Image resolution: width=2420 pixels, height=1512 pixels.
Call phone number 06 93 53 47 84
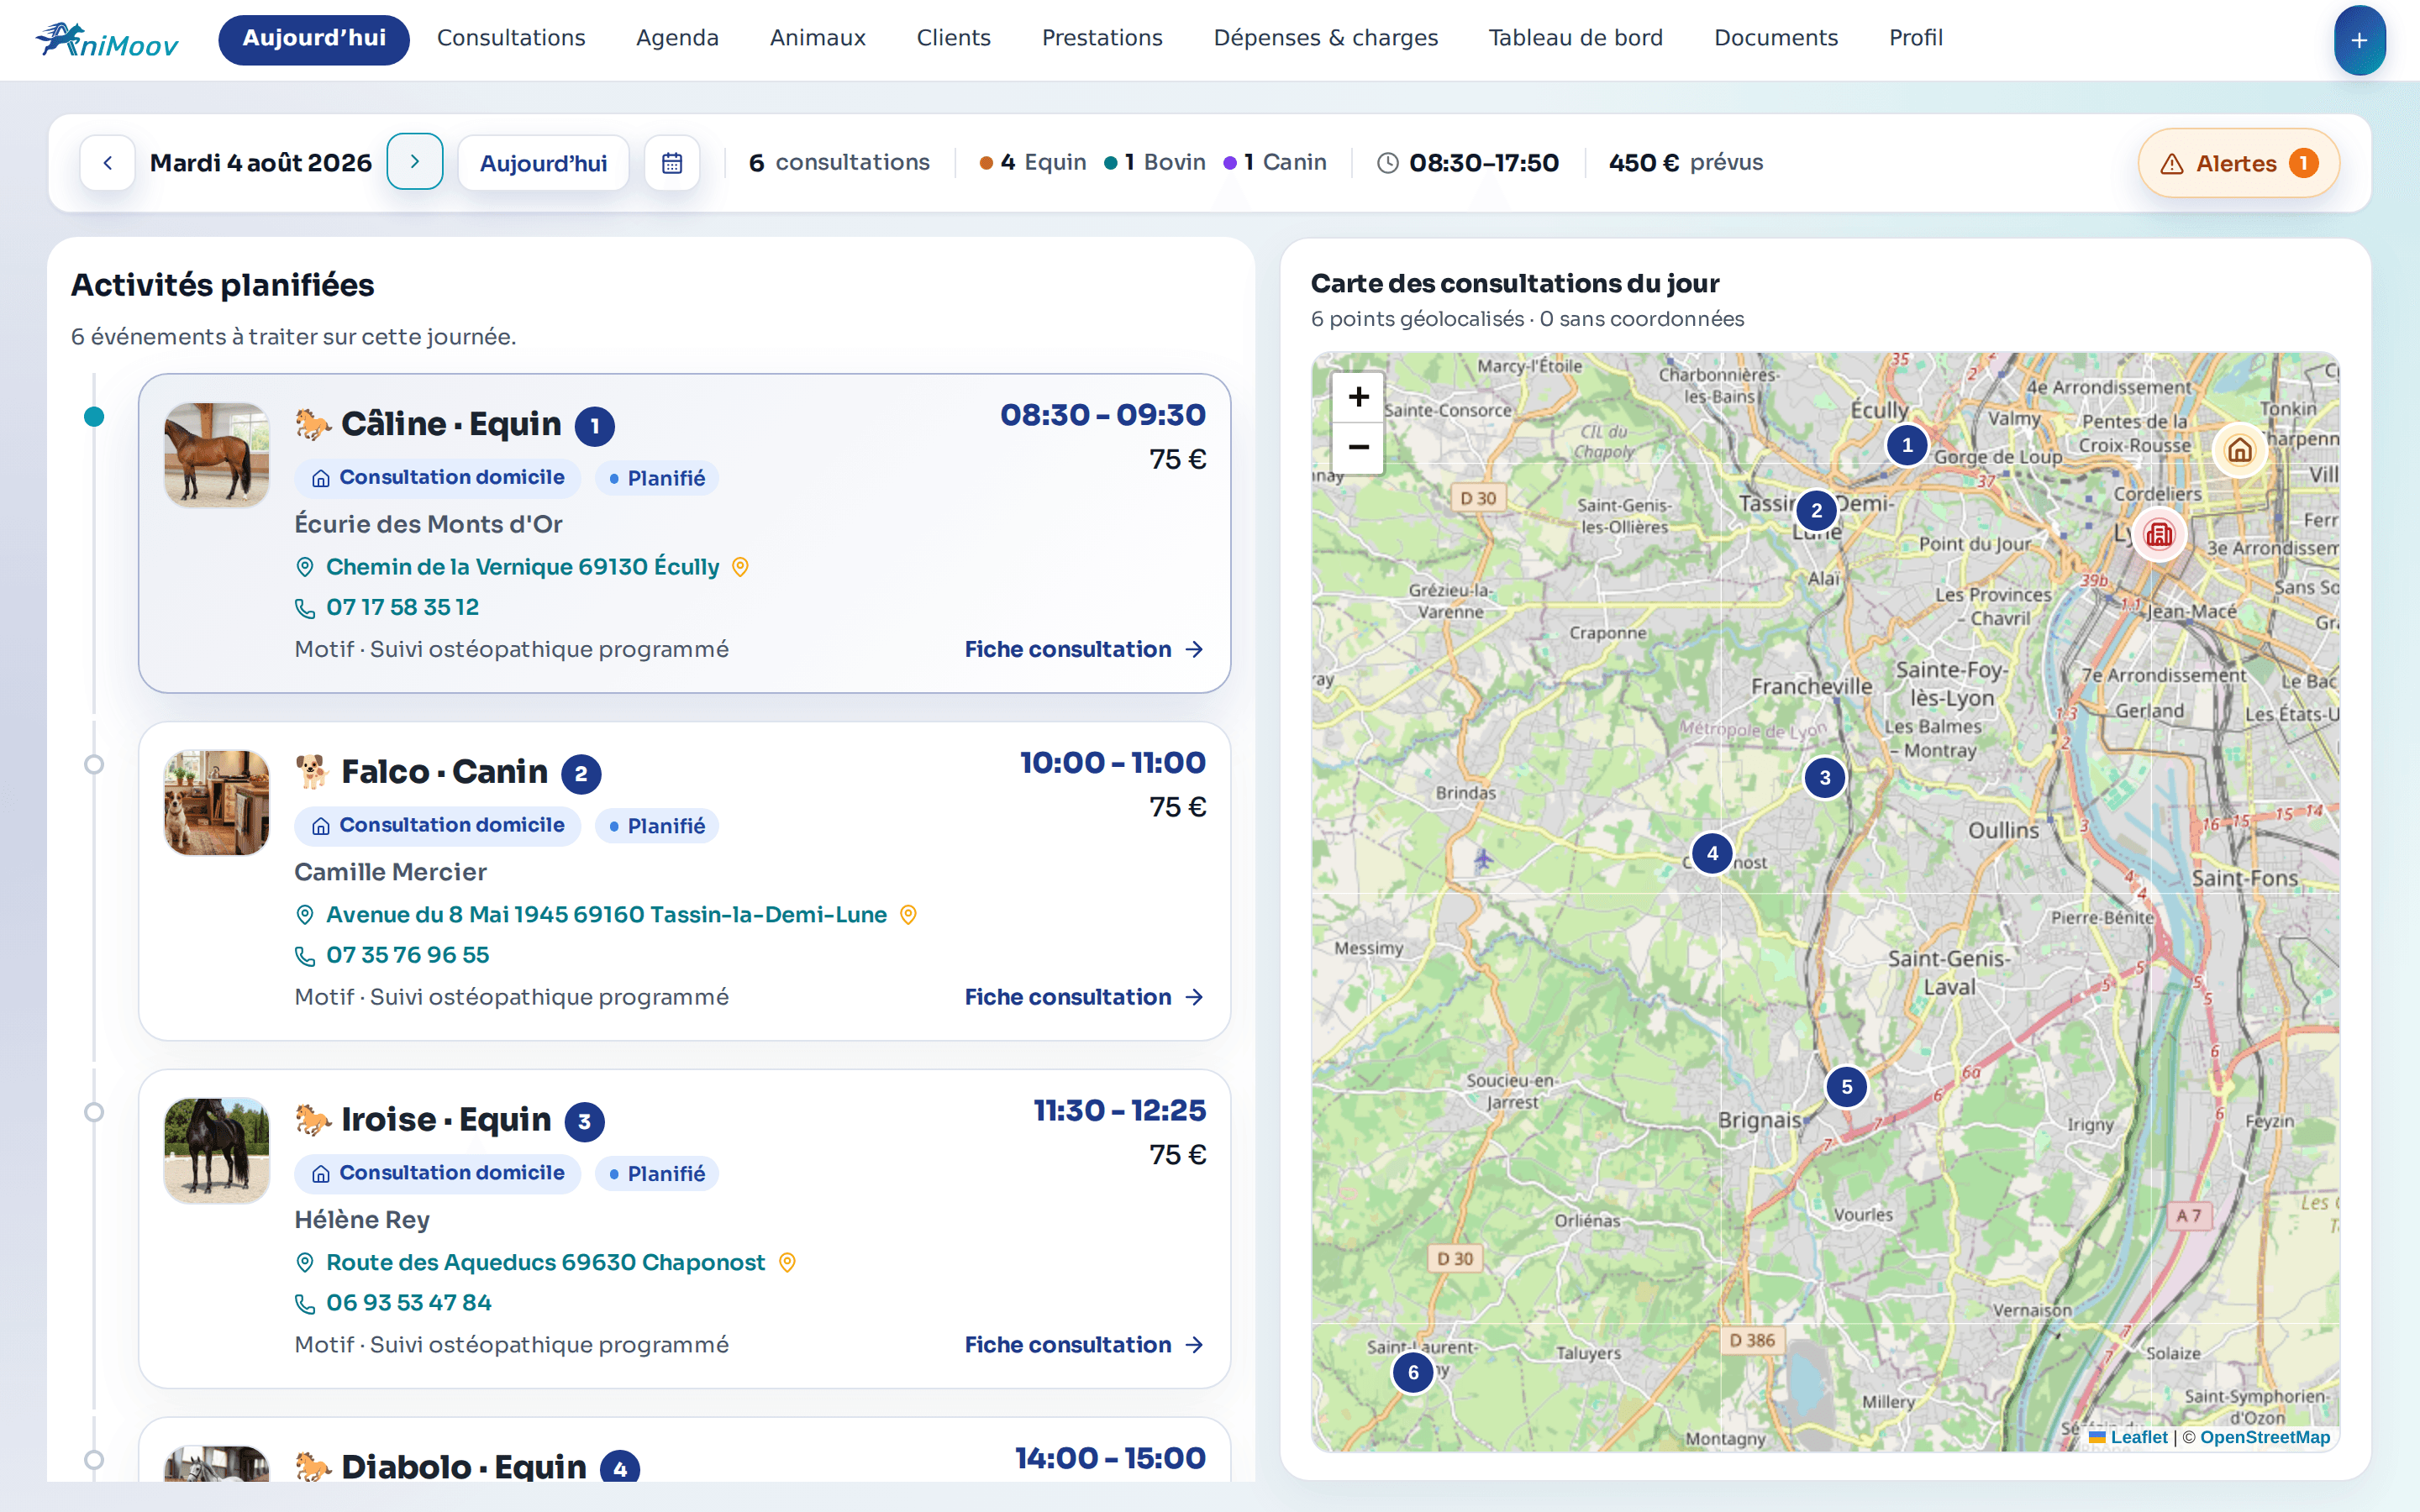tap(408, 1303)
